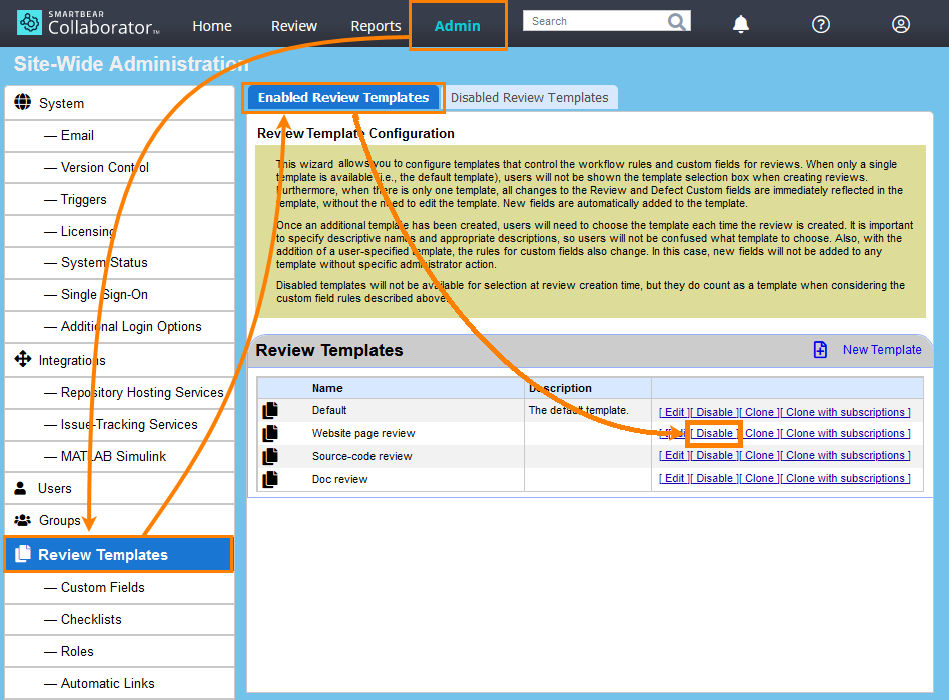Click the document icon beside Default template
Viewport: 949px width, 700px height.
[269, 409]
